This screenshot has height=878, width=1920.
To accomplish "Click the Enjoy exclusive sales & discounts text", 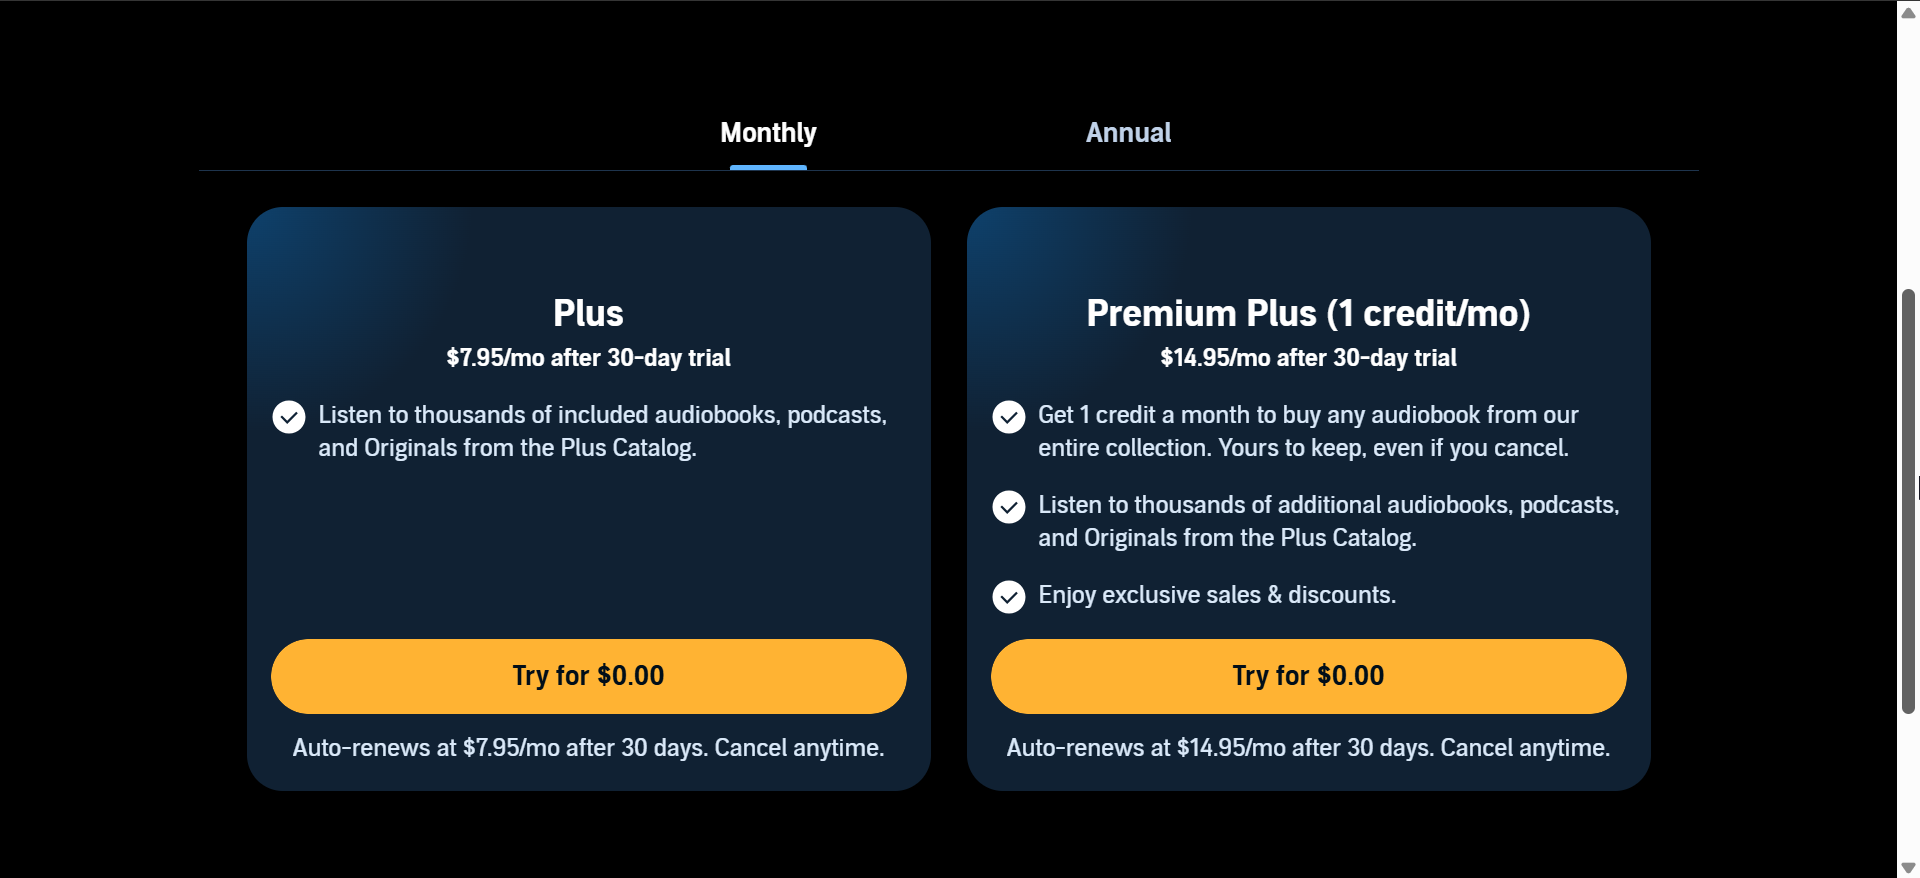I will coord(1217,595).
